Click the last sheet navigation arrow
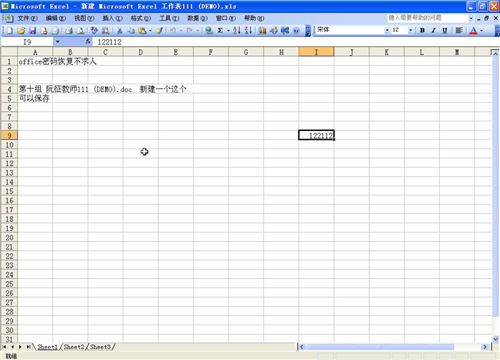 click(28, 347)
